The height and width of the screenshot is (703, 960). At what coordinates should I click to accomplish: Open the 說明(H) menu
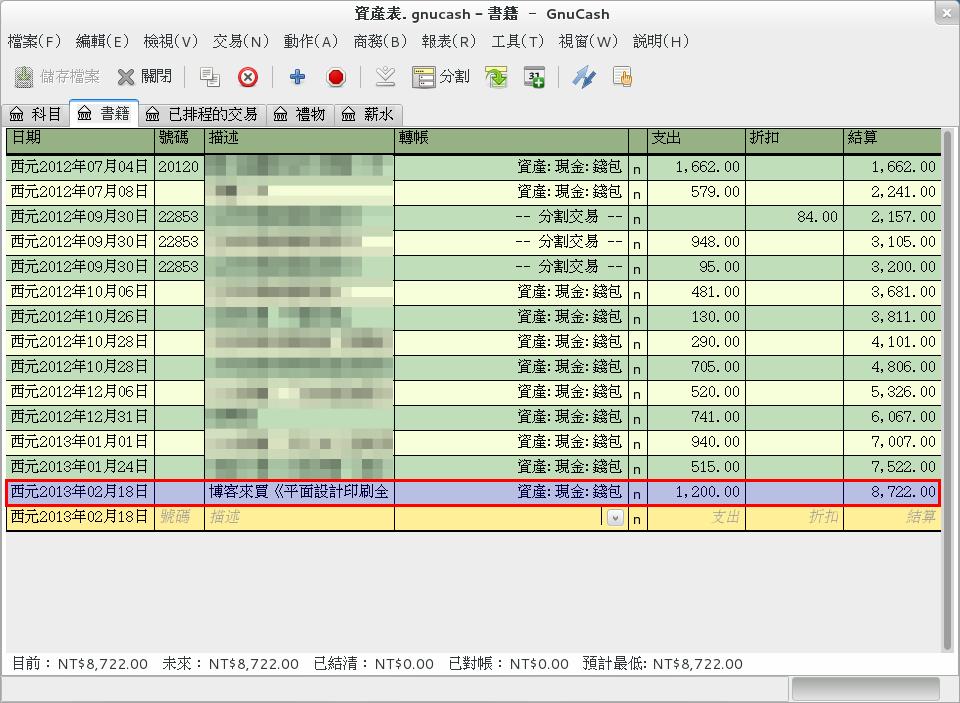[661, 42]
